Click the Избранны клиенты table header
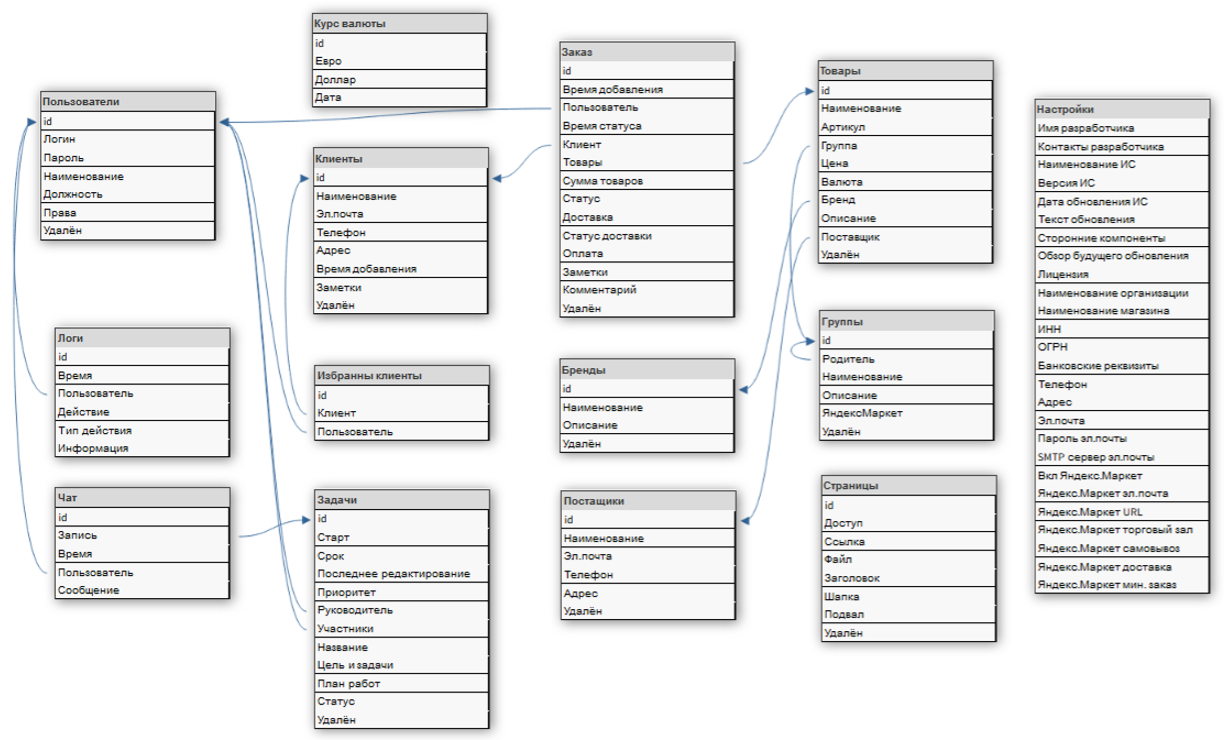Screen dimensions: 1224x740 pyautogui.click(x=401, y=375)
